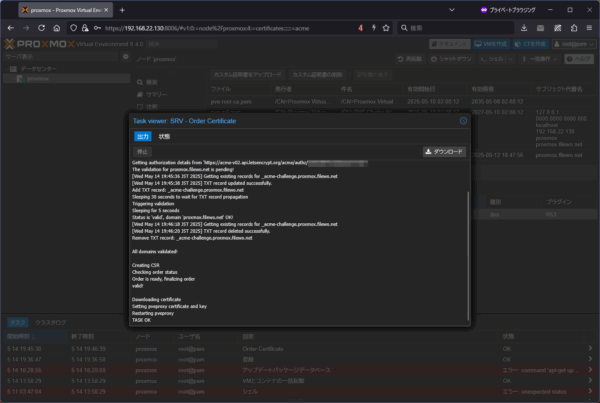
Task: Click the ヘルプ help button
Action: 579,59
